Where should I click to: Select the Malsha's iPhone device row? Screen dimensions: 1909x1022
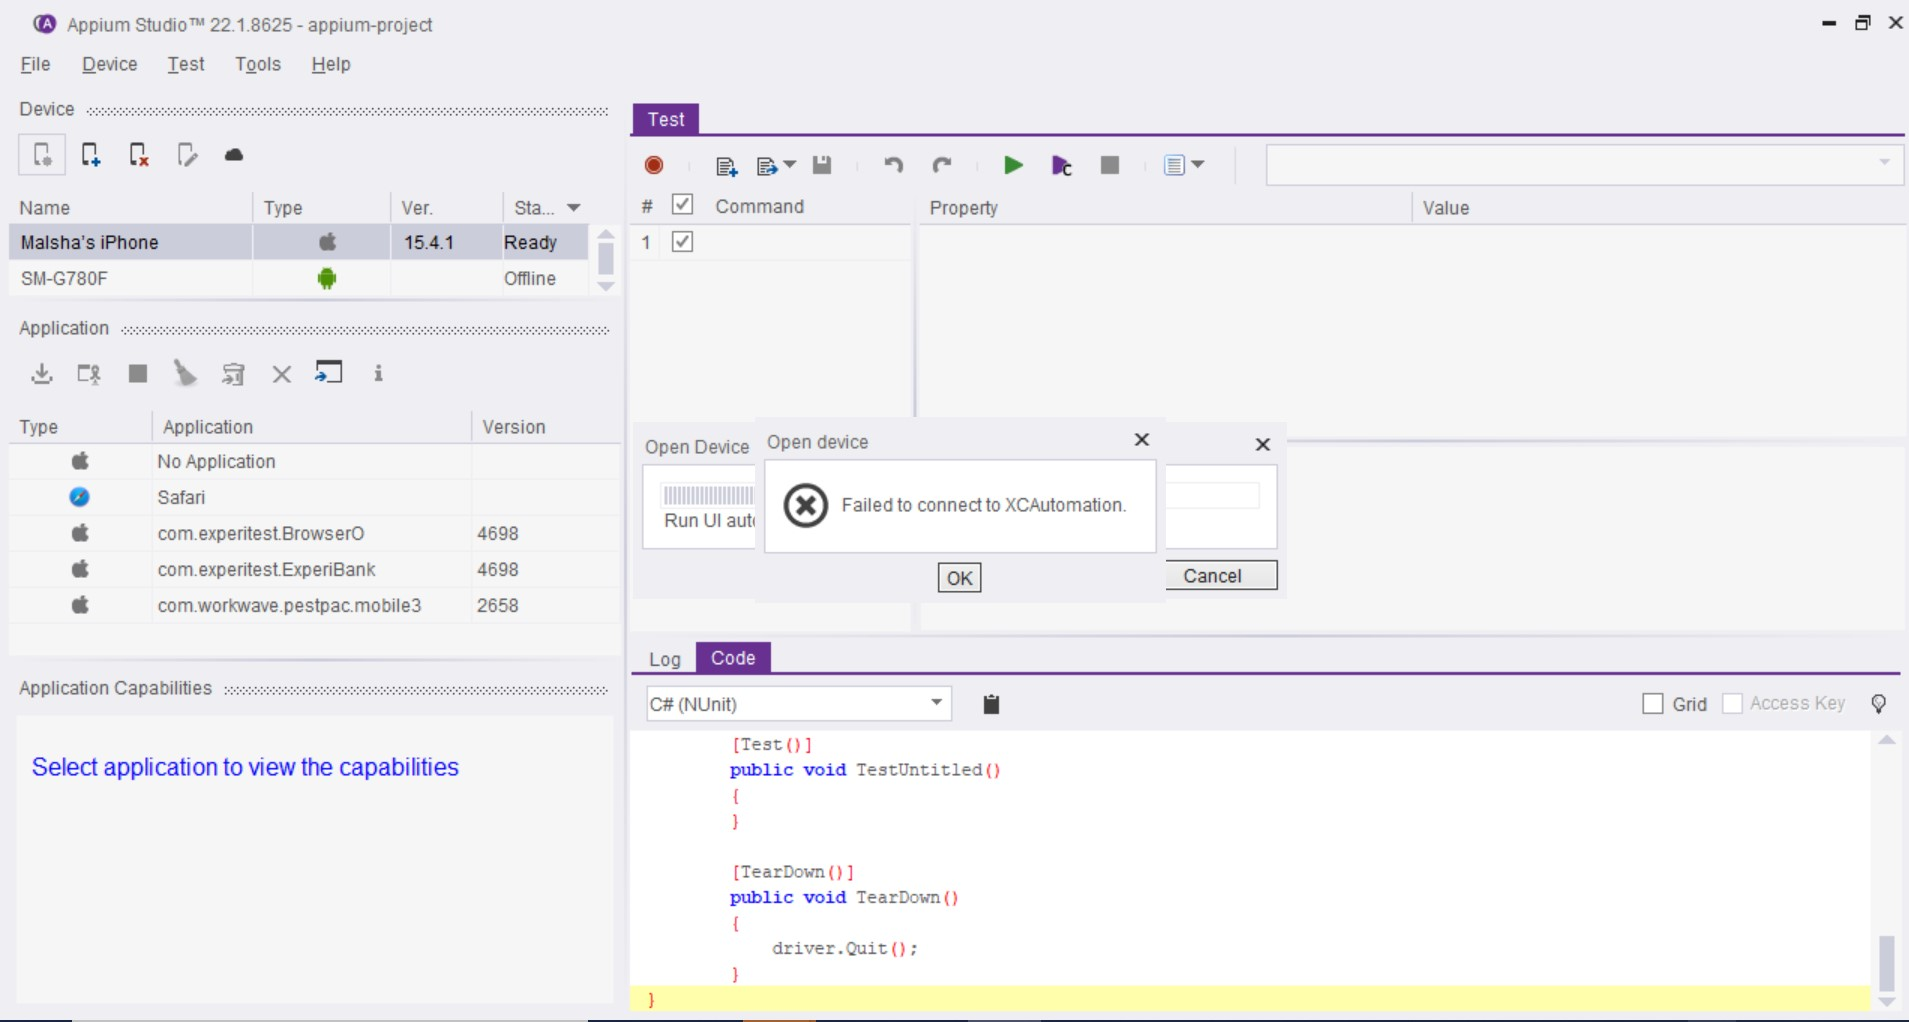pyautogui.click(x=300, y=242)
